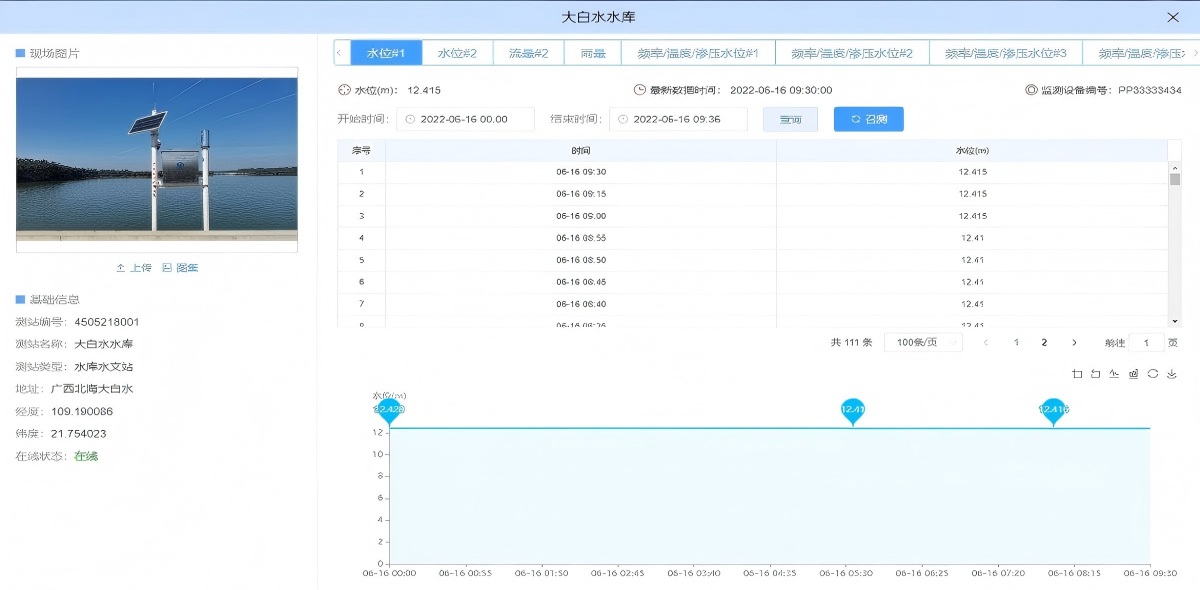The width and height of the screenshot is (1200, 590).
Task: Click the 查询 query button
Action: [x=790, y=119]
